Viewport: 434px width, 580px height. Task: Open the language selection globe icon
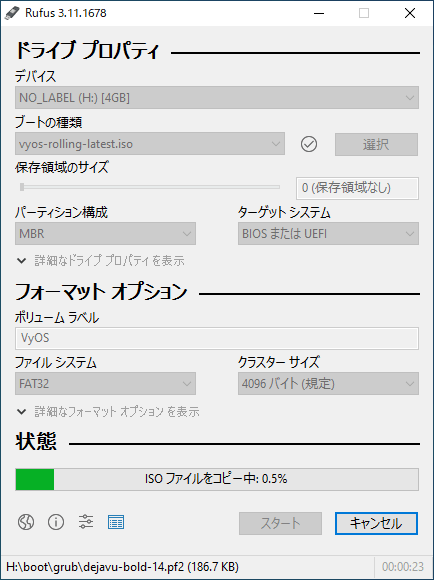tap(26, 522)
